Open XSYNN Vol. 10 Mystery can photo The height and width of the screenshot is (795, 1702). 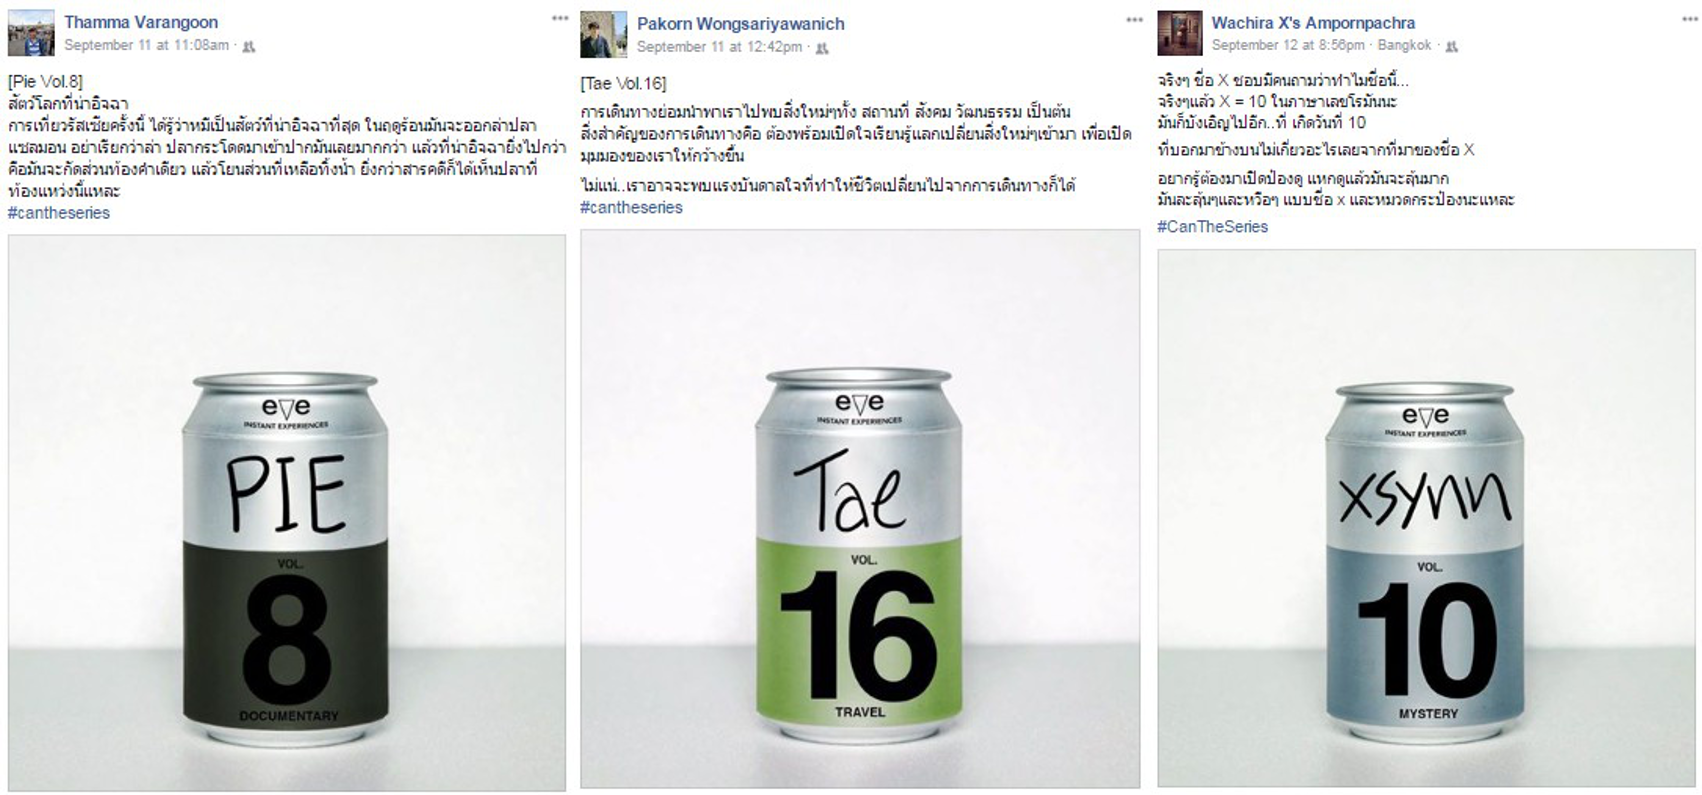[1427, 518]
